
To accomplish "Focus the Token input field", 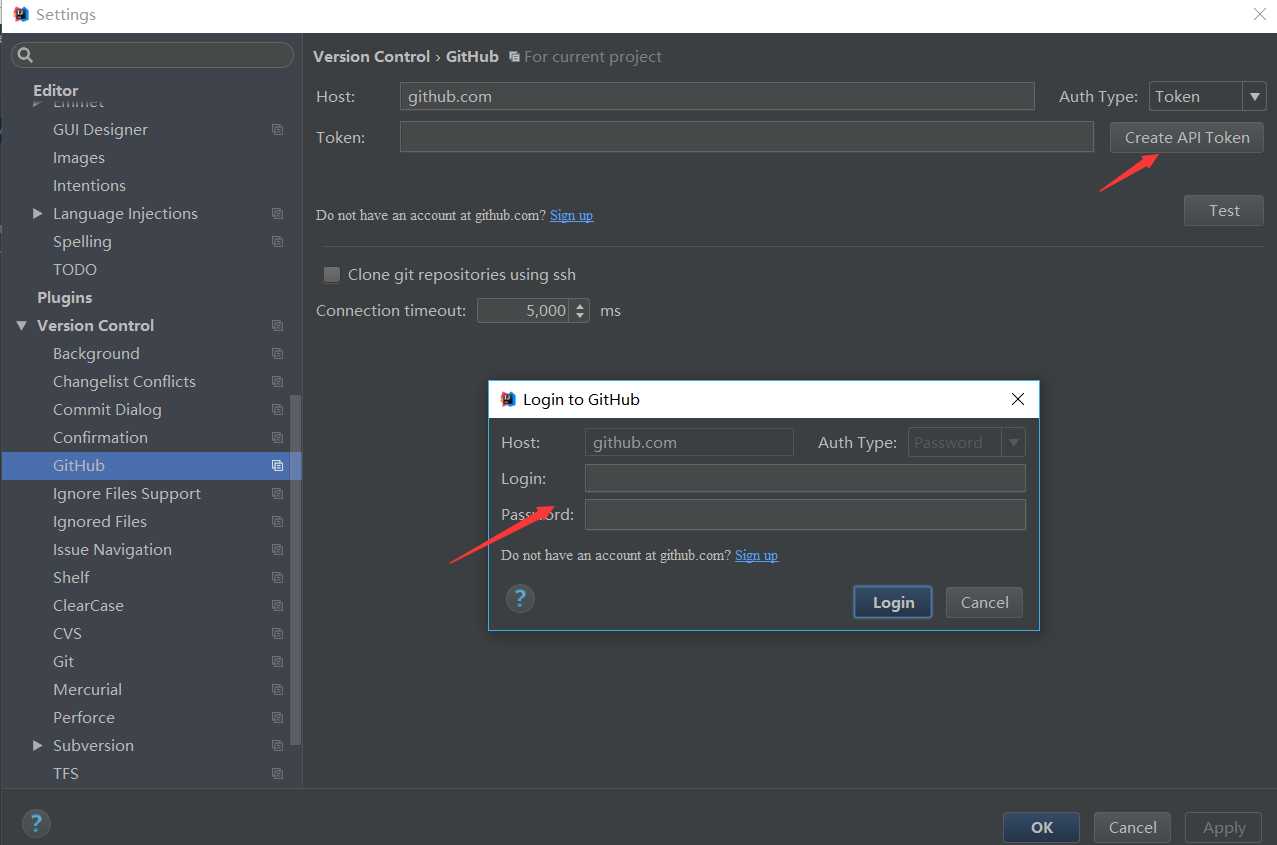I will coord(746,137).
